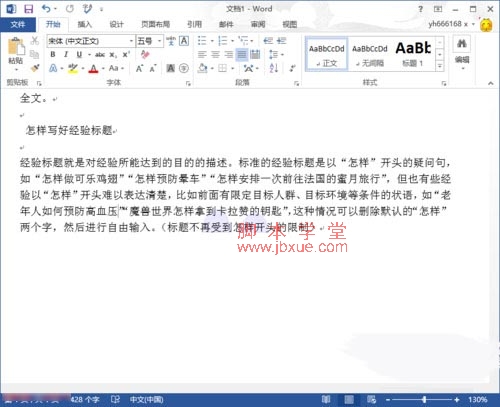Save the document with the floppy icon
Image resolution: width=500 pixels, height=407 pixels.
pyautogui.click(x=29, y=9)
